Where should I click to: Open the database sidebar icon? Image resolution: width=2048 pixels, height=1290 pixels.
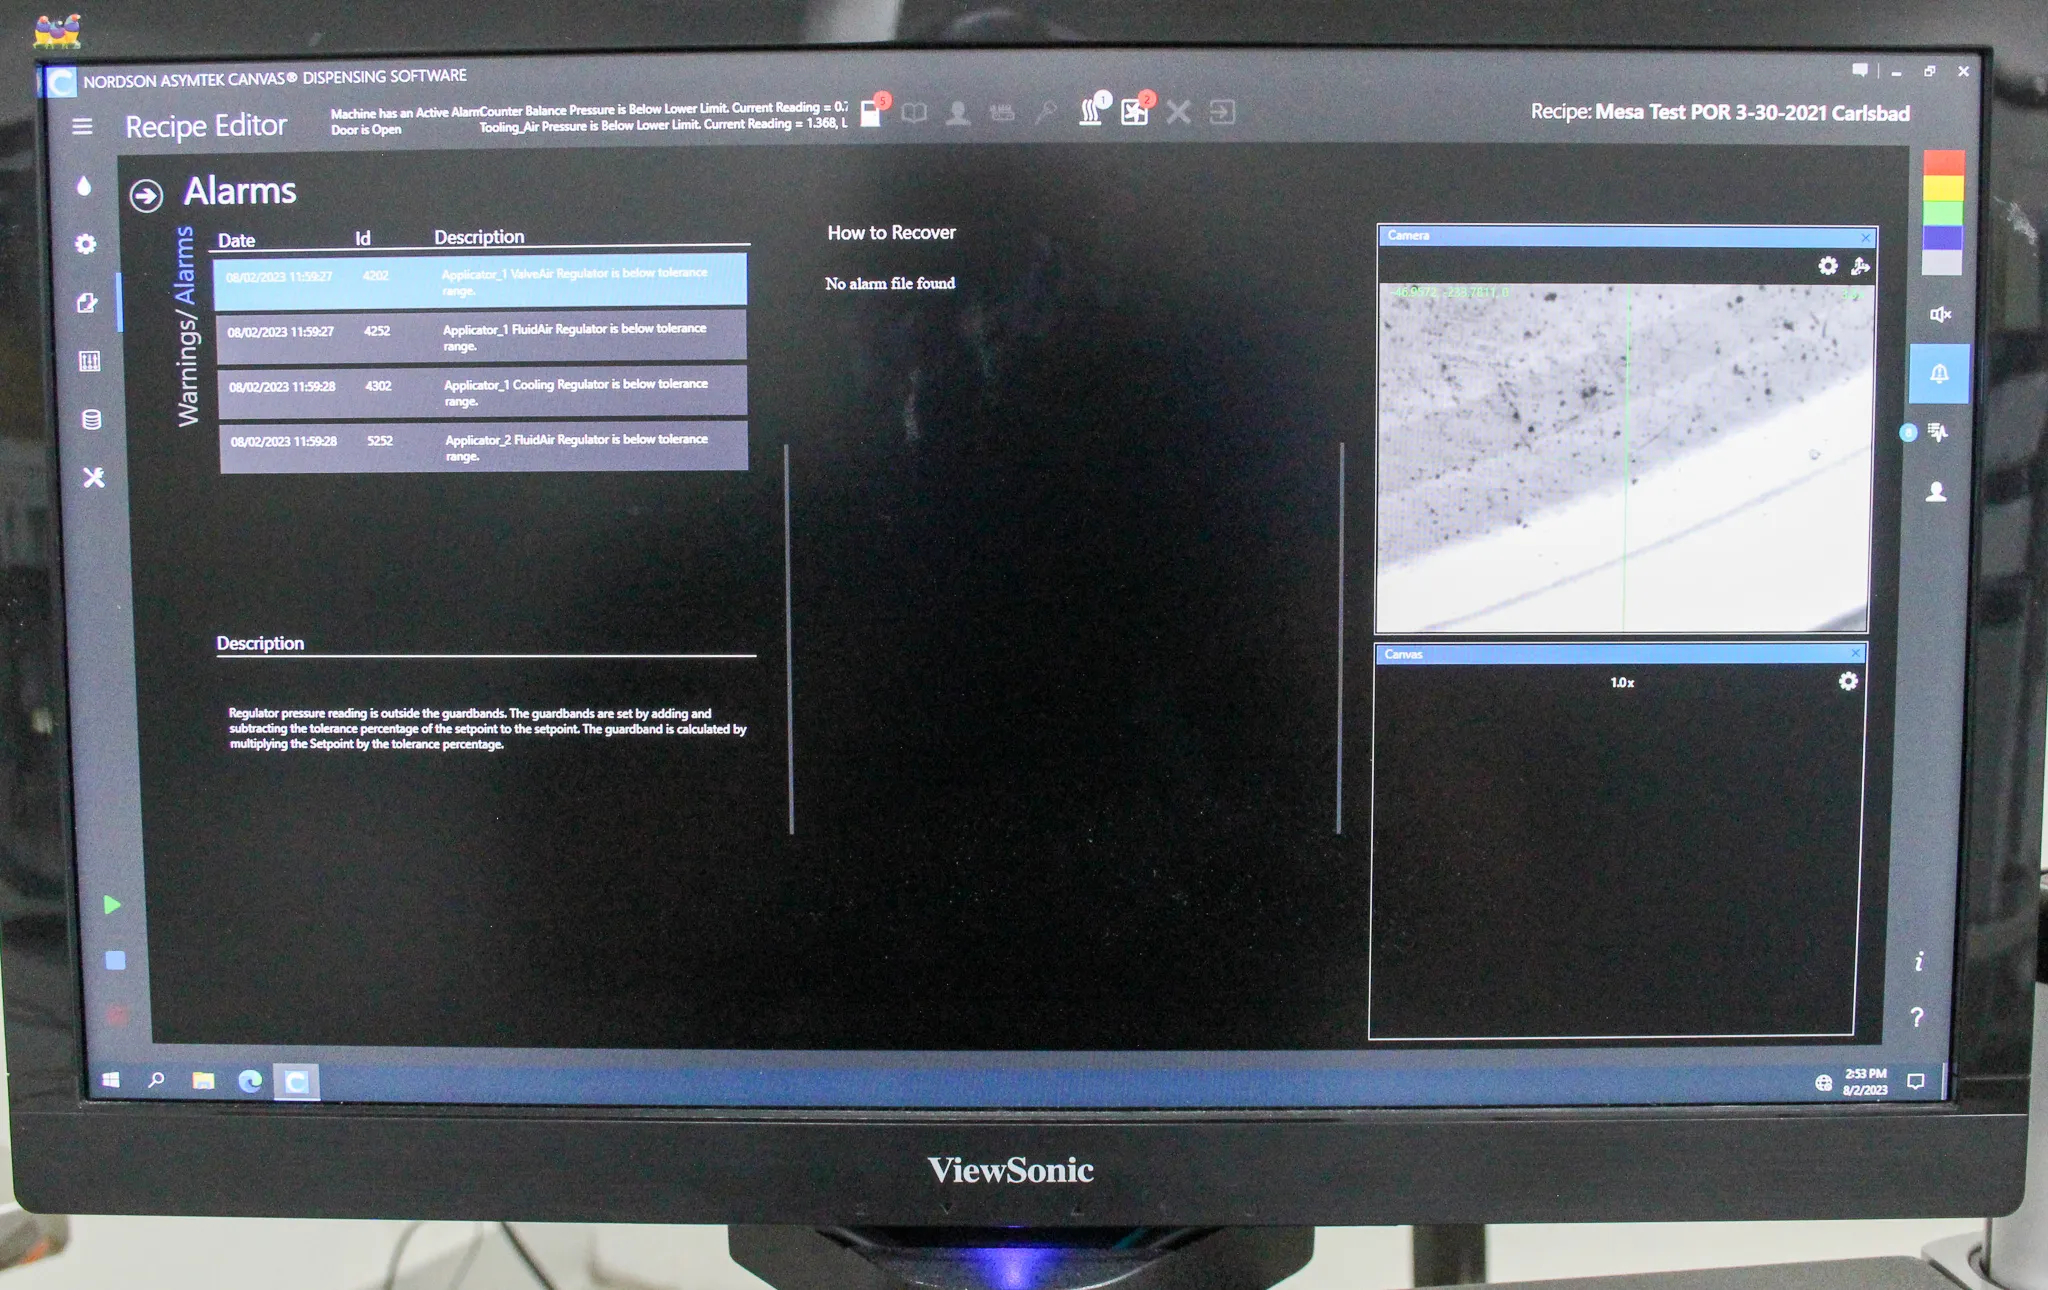pos(91,419)
